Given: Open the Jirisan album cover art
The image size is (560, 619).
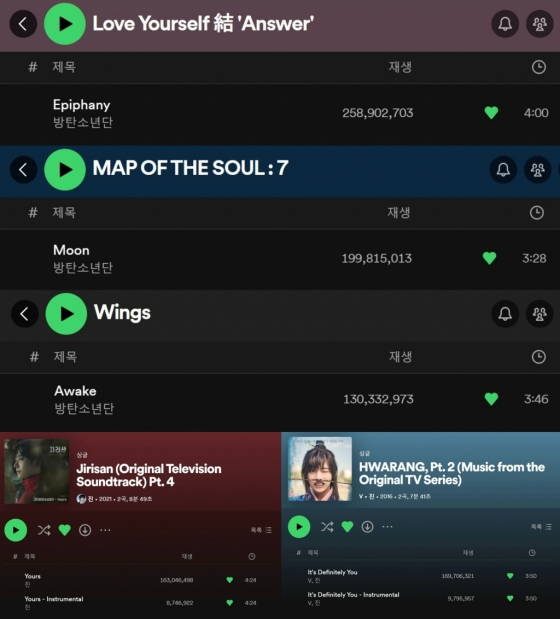Looking at the screenshot, I should (36, 471).
